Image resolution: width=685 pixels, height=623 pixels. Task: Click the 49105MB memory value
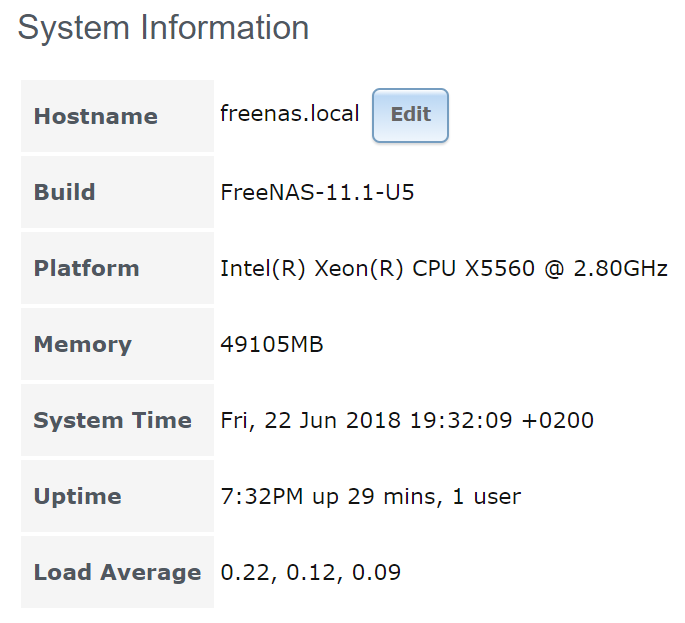(271, 344)
